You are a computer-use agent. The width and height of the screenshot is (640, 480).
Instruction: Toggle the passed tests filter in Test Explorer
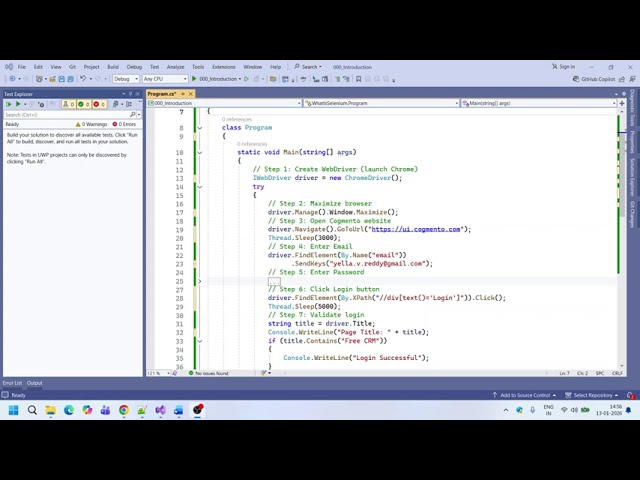point(84,104)
